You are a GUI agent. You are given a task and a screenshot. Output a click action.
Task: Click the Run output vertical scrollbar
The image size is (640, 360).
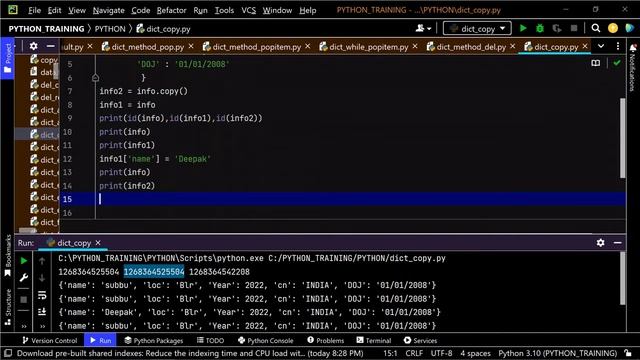(622, 278)
